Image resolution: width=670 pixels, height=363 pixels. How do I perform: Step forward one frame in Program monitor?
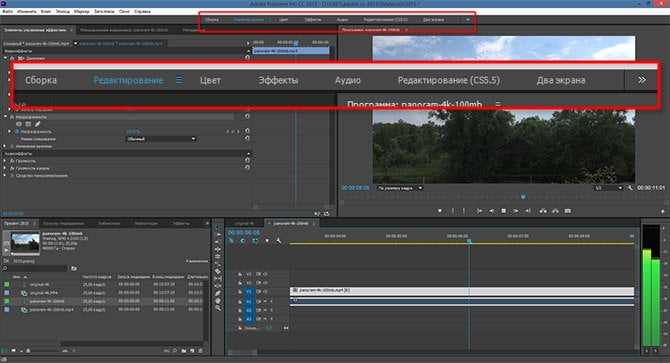[x=516, y=211]
